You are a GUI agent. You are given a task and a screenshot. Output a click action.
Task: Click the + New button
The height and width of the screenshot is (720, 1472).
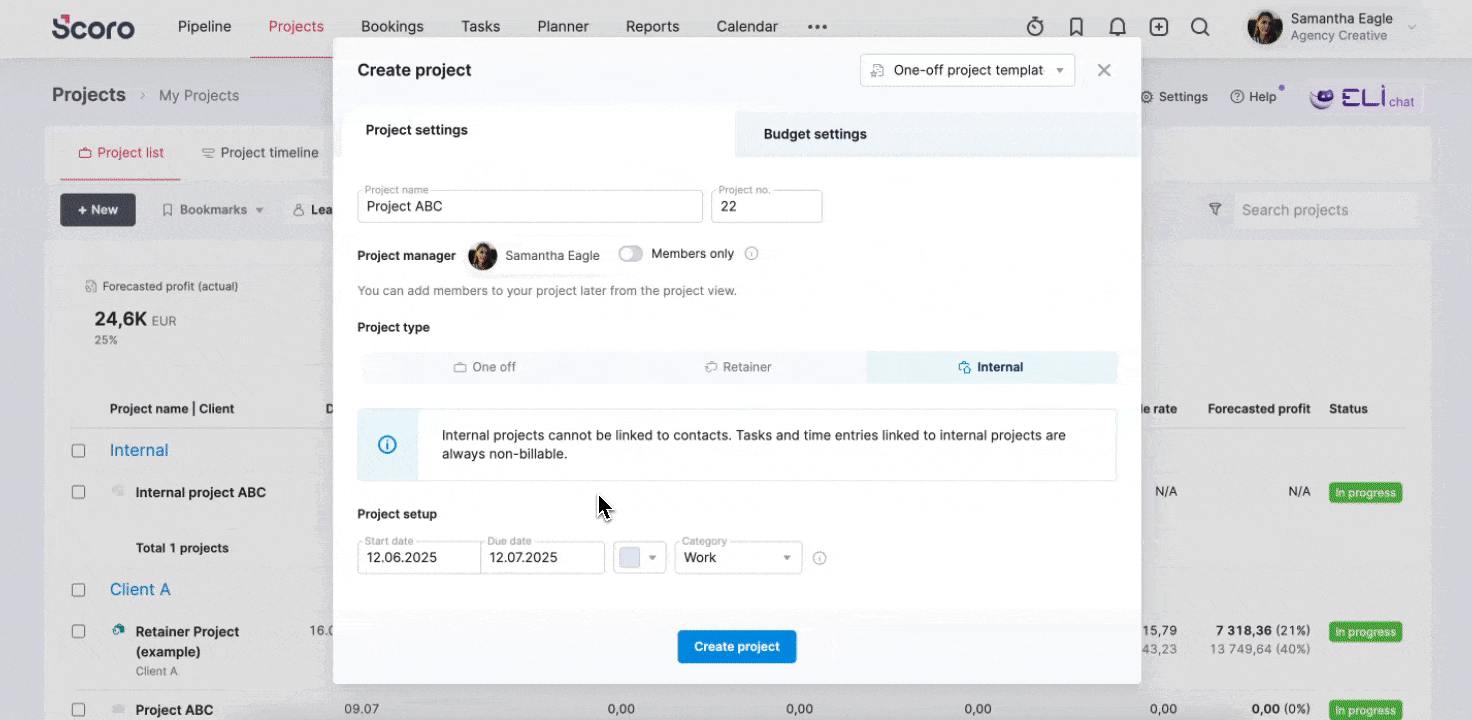tap(98, 210)
